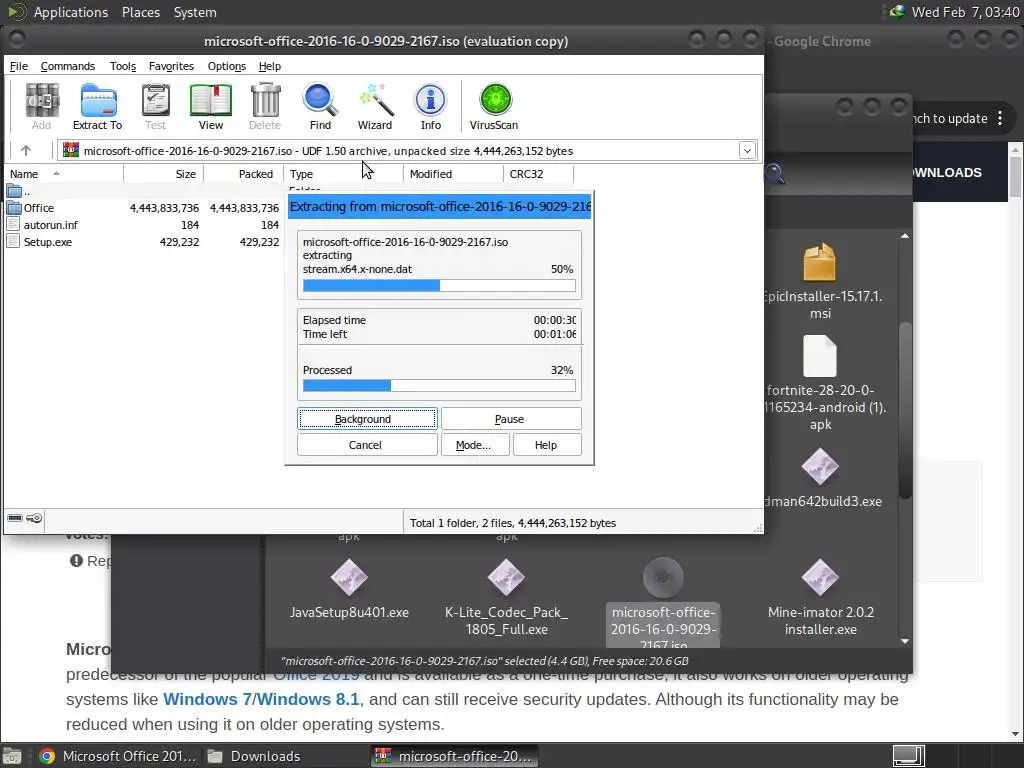Click the Processed total progress bar

439,386
